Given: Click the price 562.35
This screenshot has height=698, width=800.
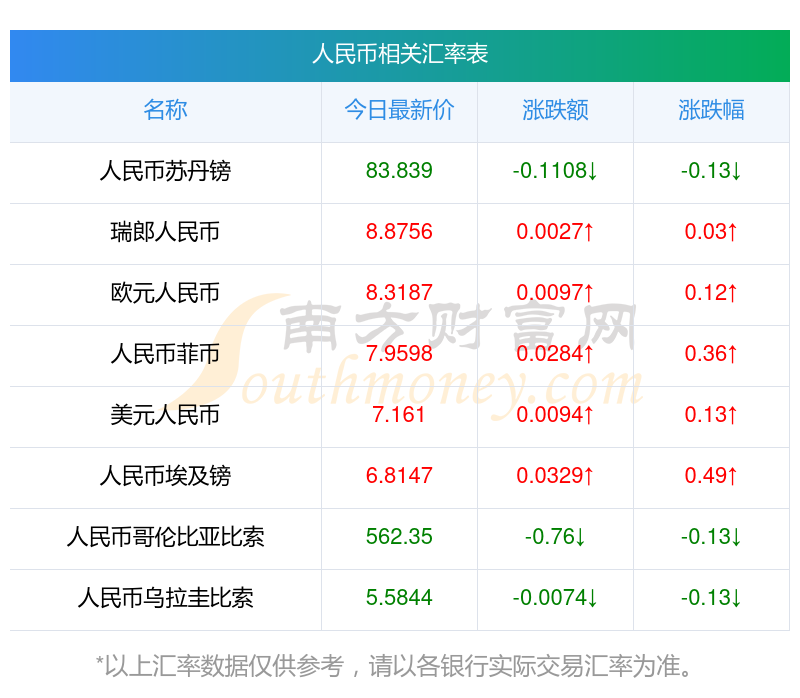Looking at the screenshot, I should coord(399,536).
